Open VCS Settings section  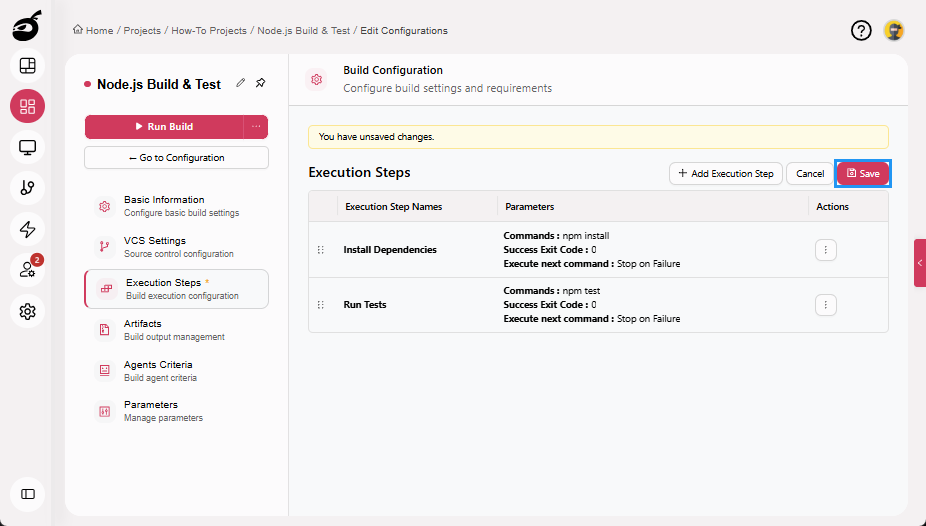[177, 247]
